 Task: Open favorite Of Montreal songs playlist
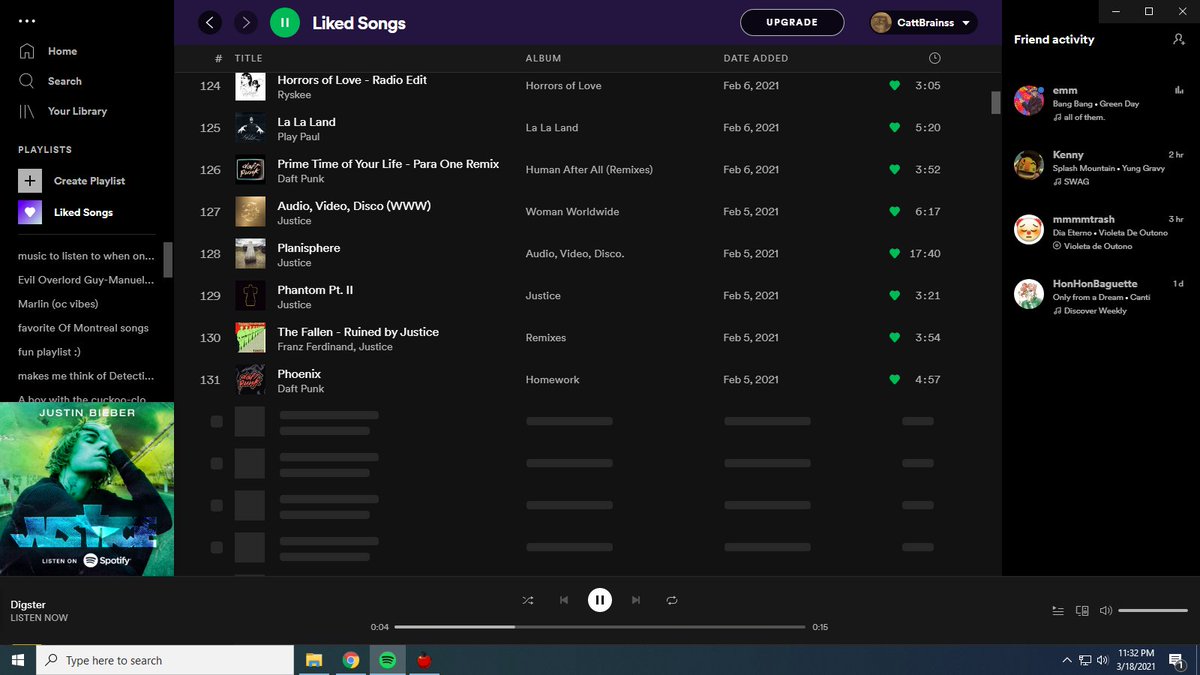[83, 328]
